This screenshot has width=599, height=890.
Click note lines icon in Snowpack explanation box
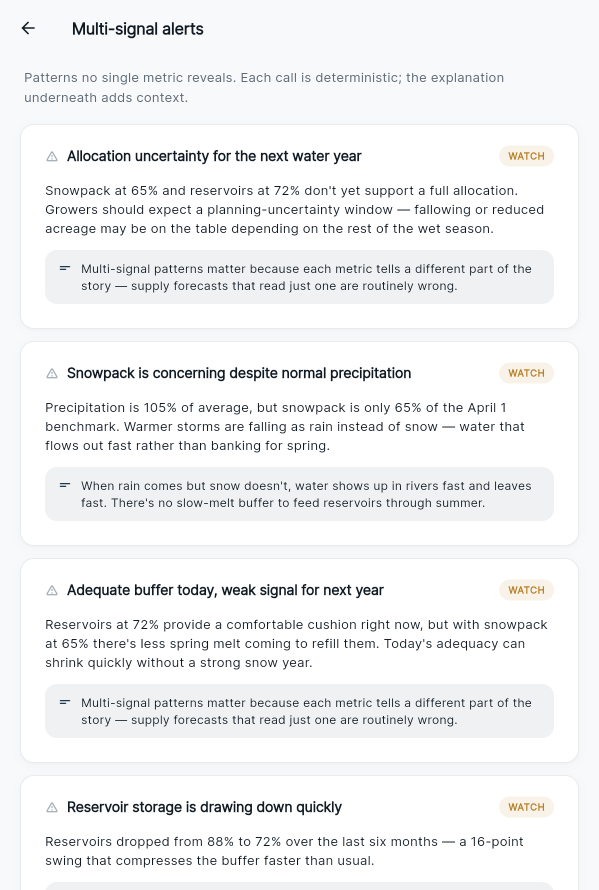(x=65, y=485)
